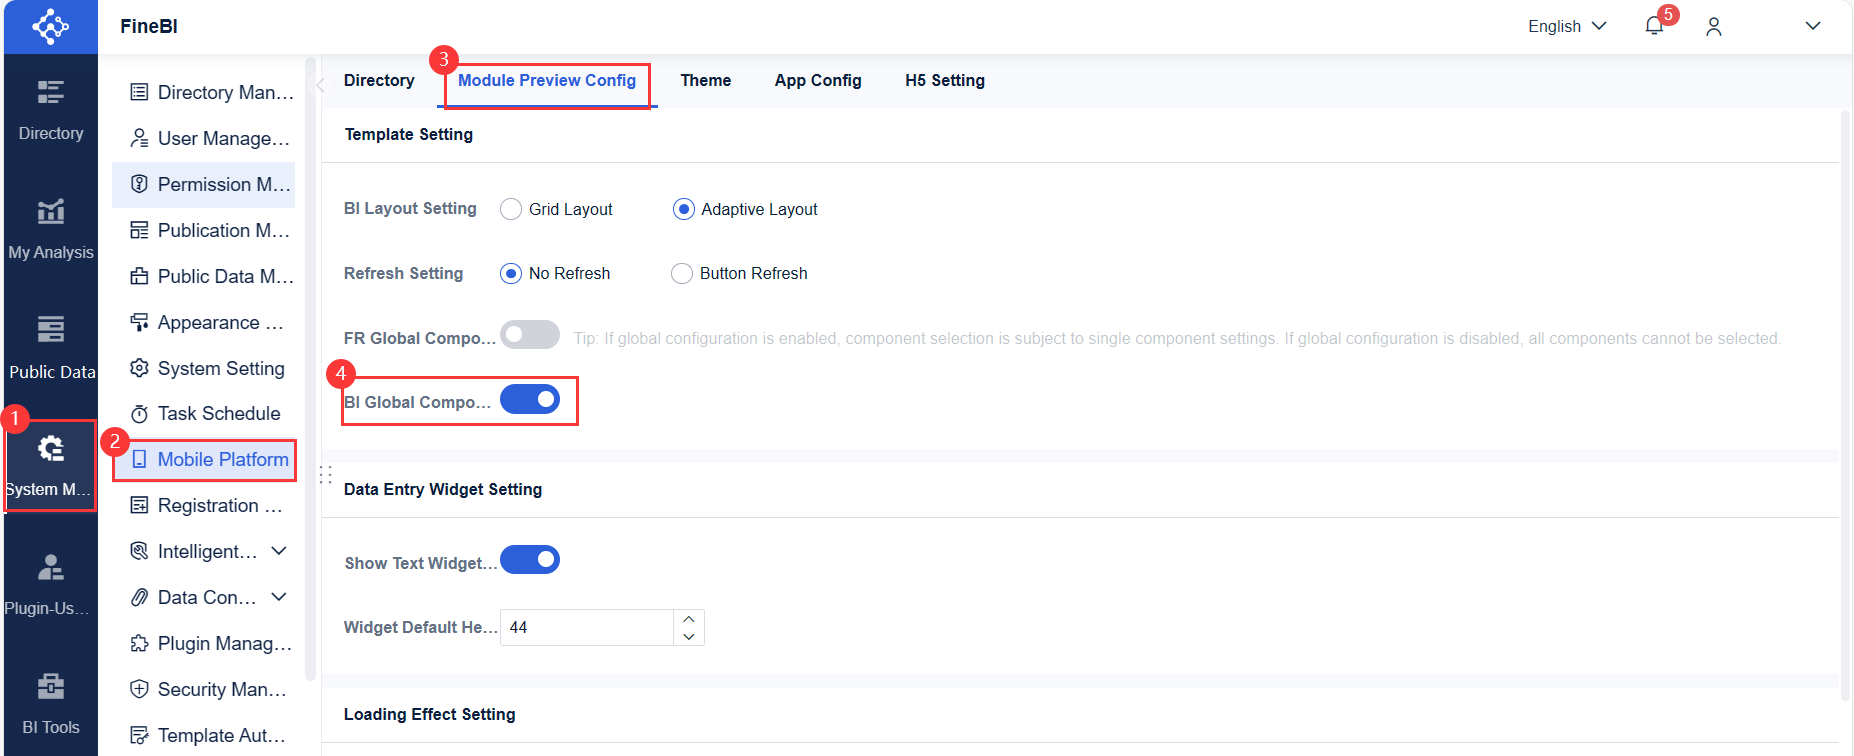Click the user account icon
The height and width of the screenshot is (756, 1854).
point(1714,26)
